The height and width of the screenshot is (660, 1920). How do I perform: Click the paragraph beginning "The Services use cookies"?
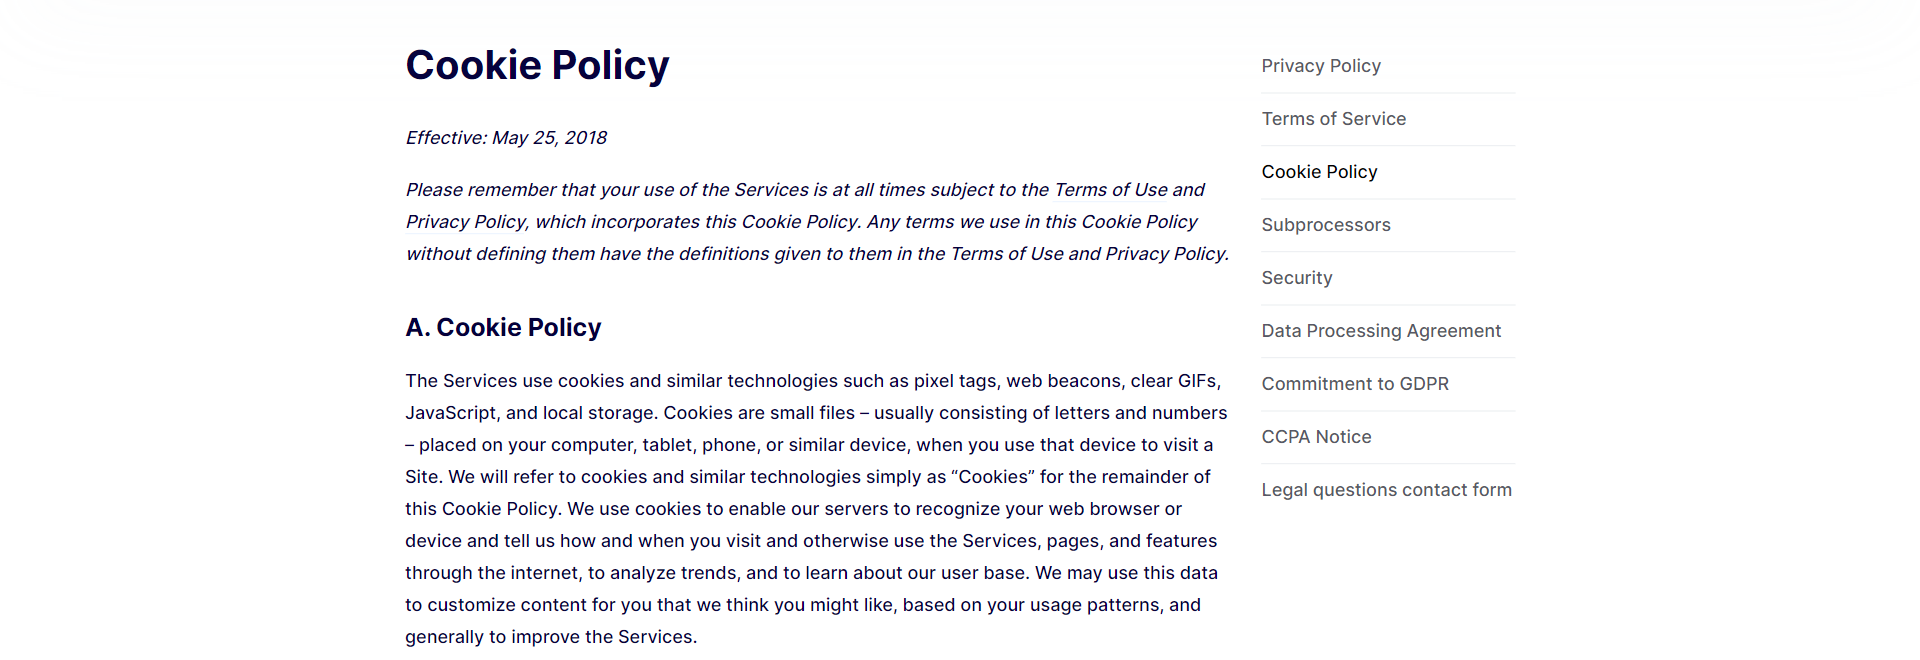point(816,509)
